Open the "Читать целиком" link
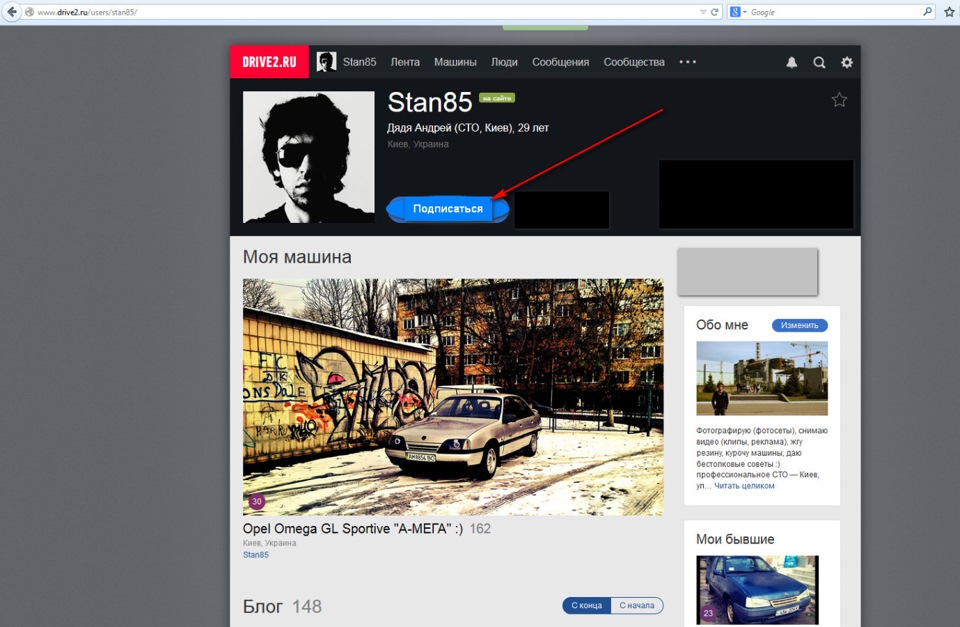960x627 pixels. 744,486
